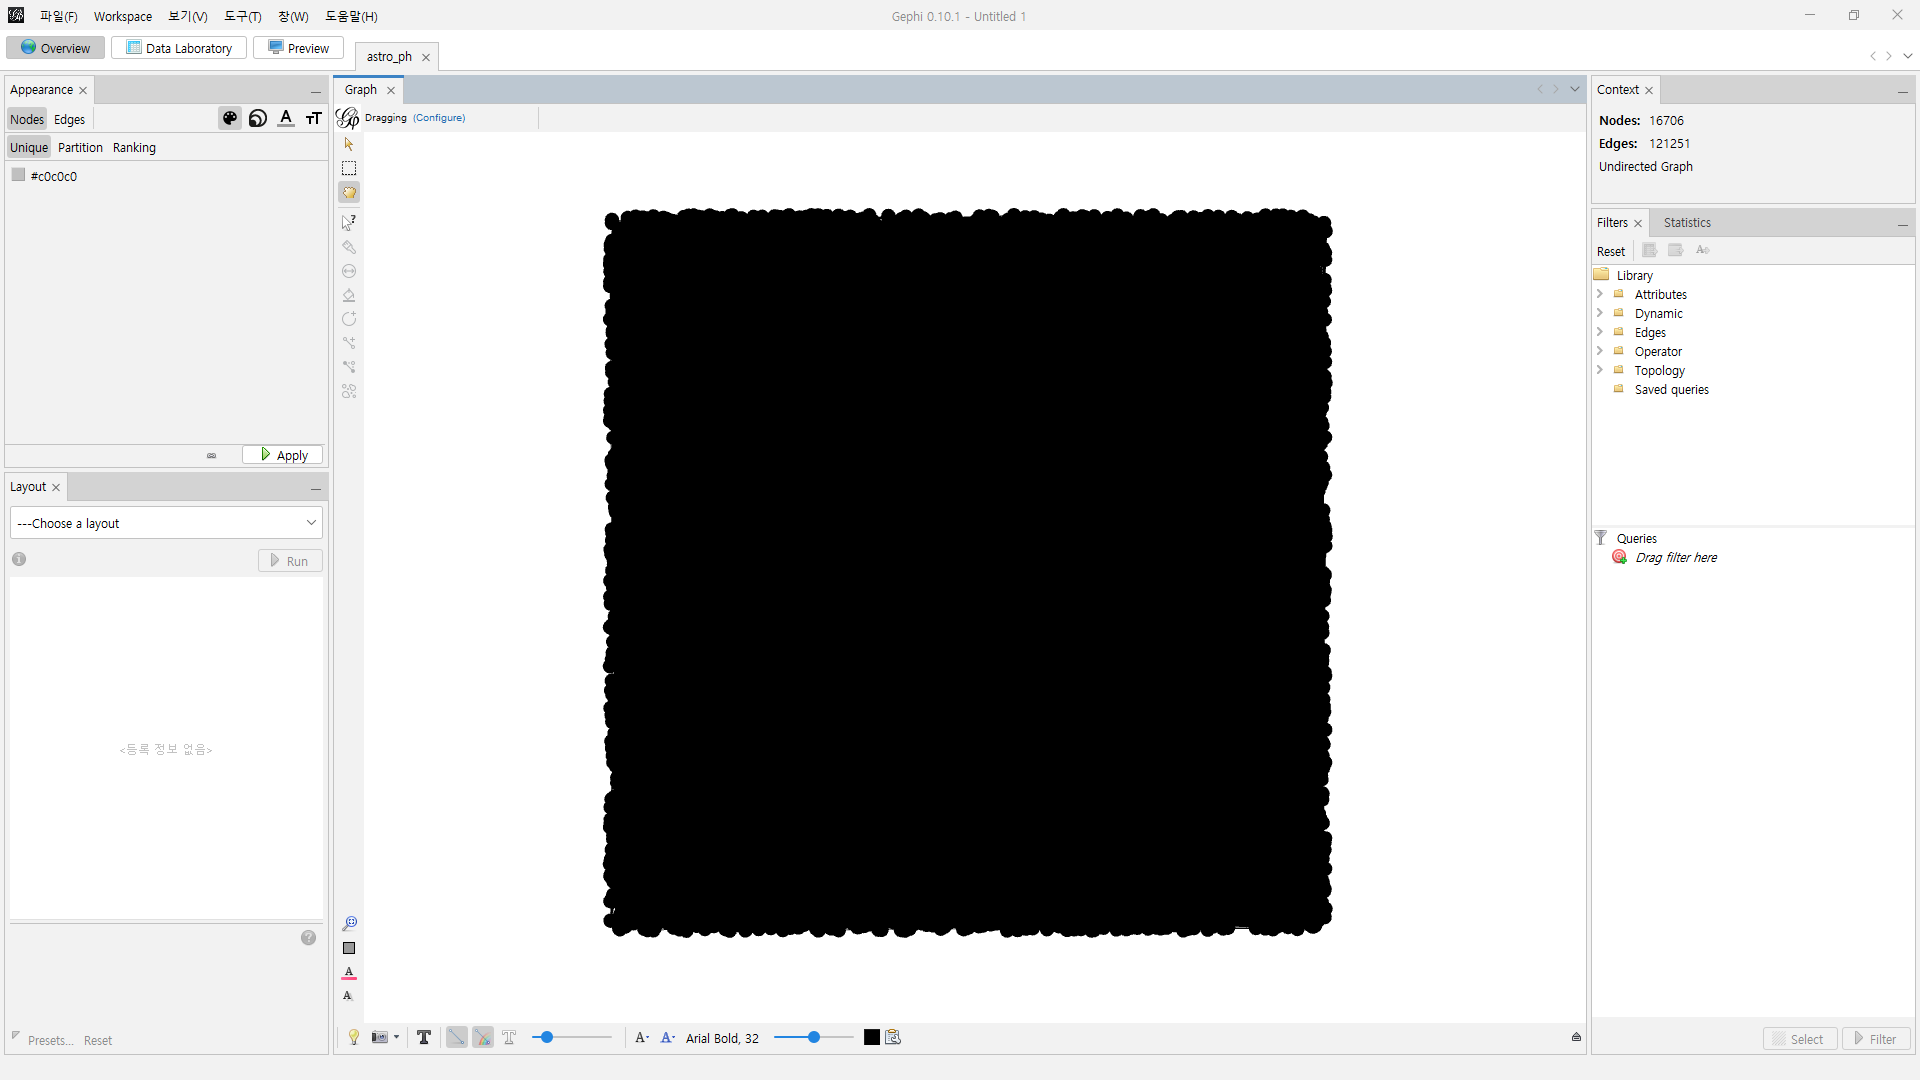
Task: Click the label text size icon
Action: coord(314,119)
